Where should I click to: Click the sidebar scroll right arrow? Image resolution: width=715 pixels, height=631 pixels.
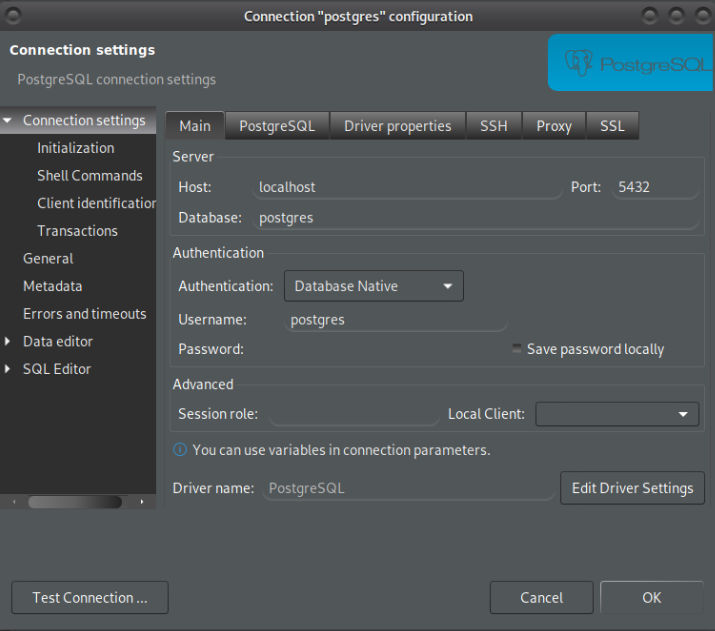click(x=142, y=502)
